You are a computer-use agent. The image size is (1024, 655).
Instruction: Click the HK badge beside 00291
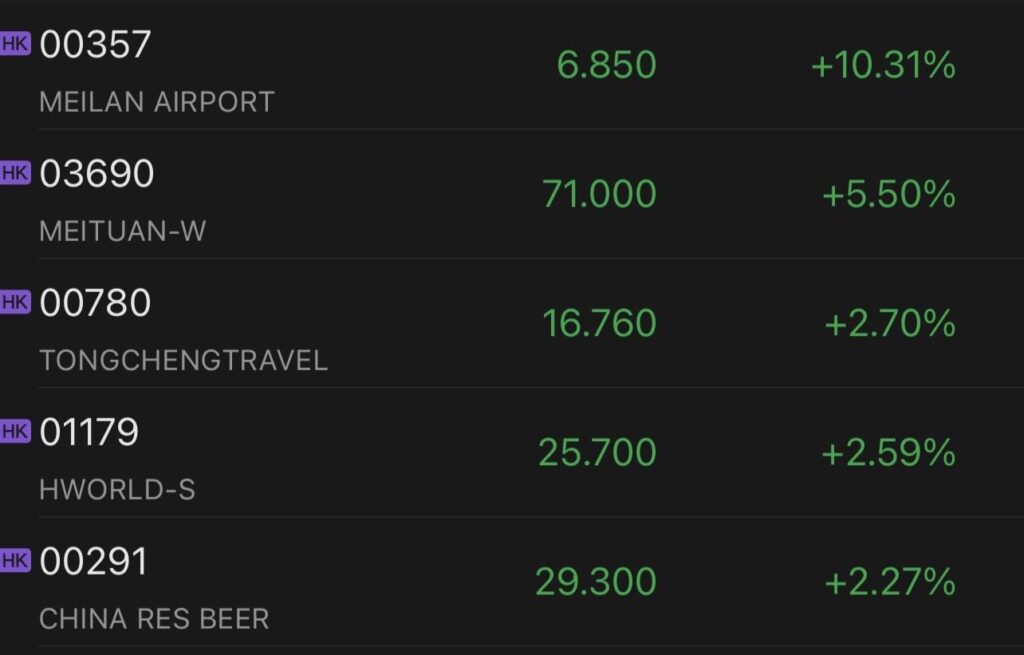point(15,561)
